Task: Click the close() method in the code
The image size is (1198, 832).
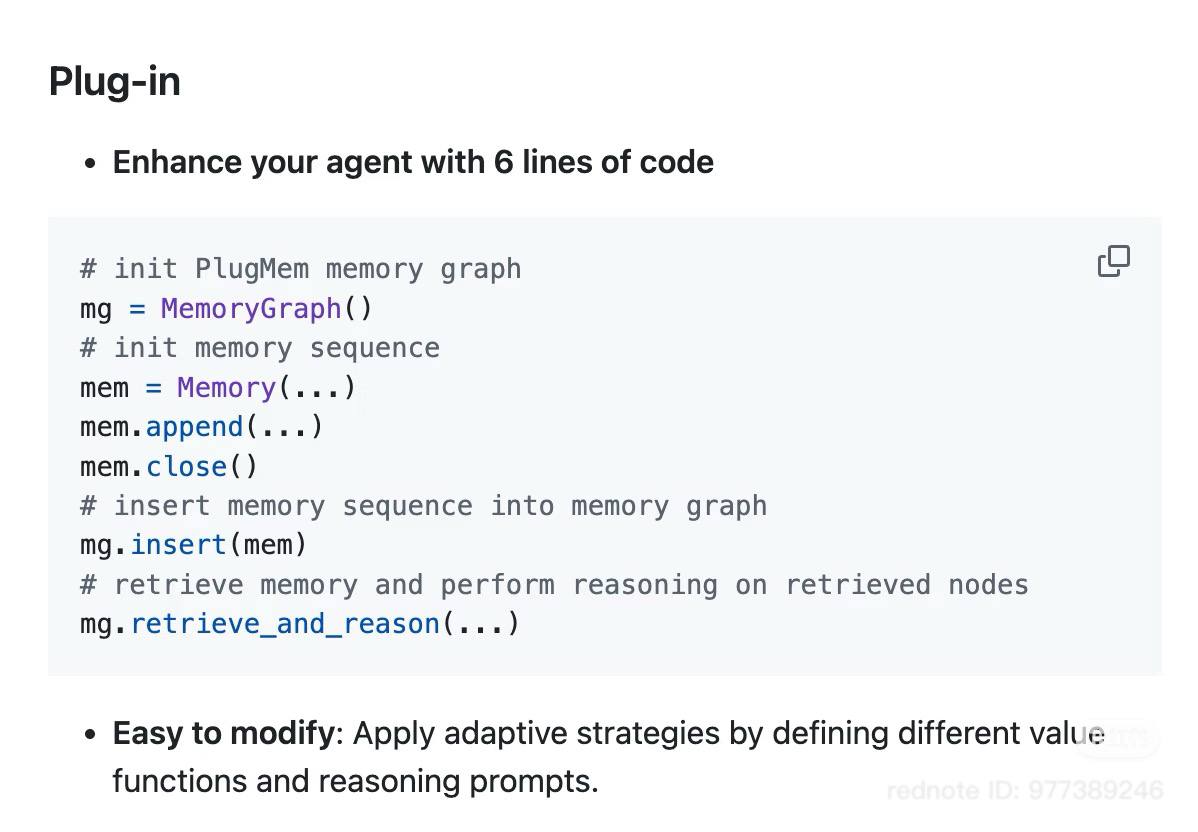Action: 185,466
